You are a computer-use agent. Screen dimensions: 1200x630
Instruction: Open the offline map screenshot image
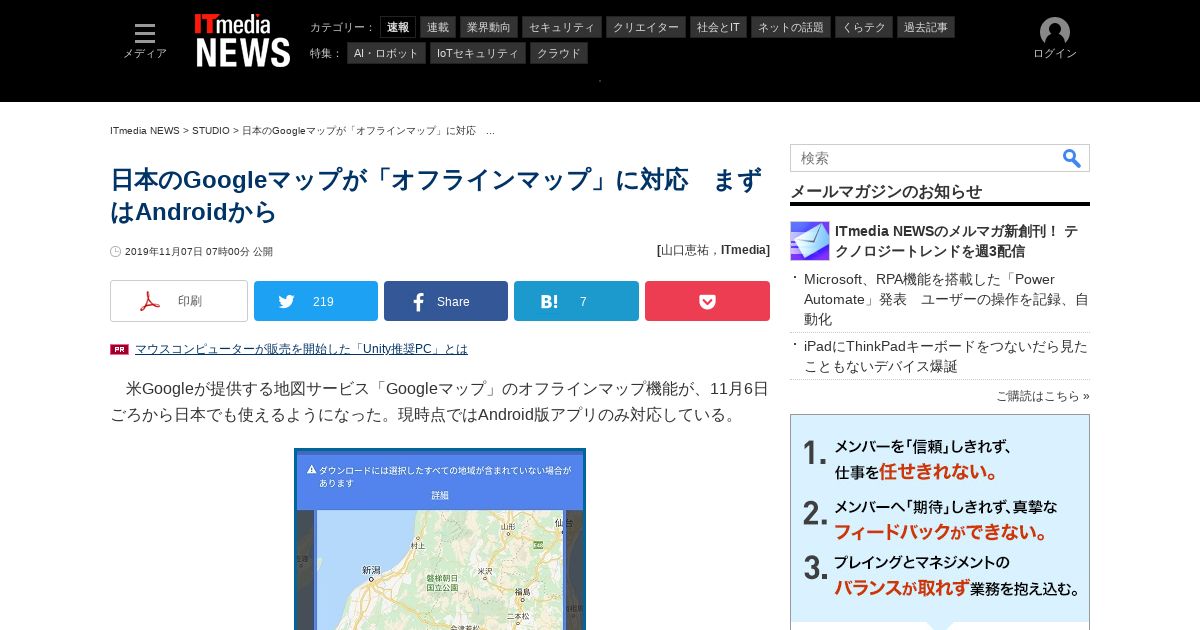coord(440,539)
